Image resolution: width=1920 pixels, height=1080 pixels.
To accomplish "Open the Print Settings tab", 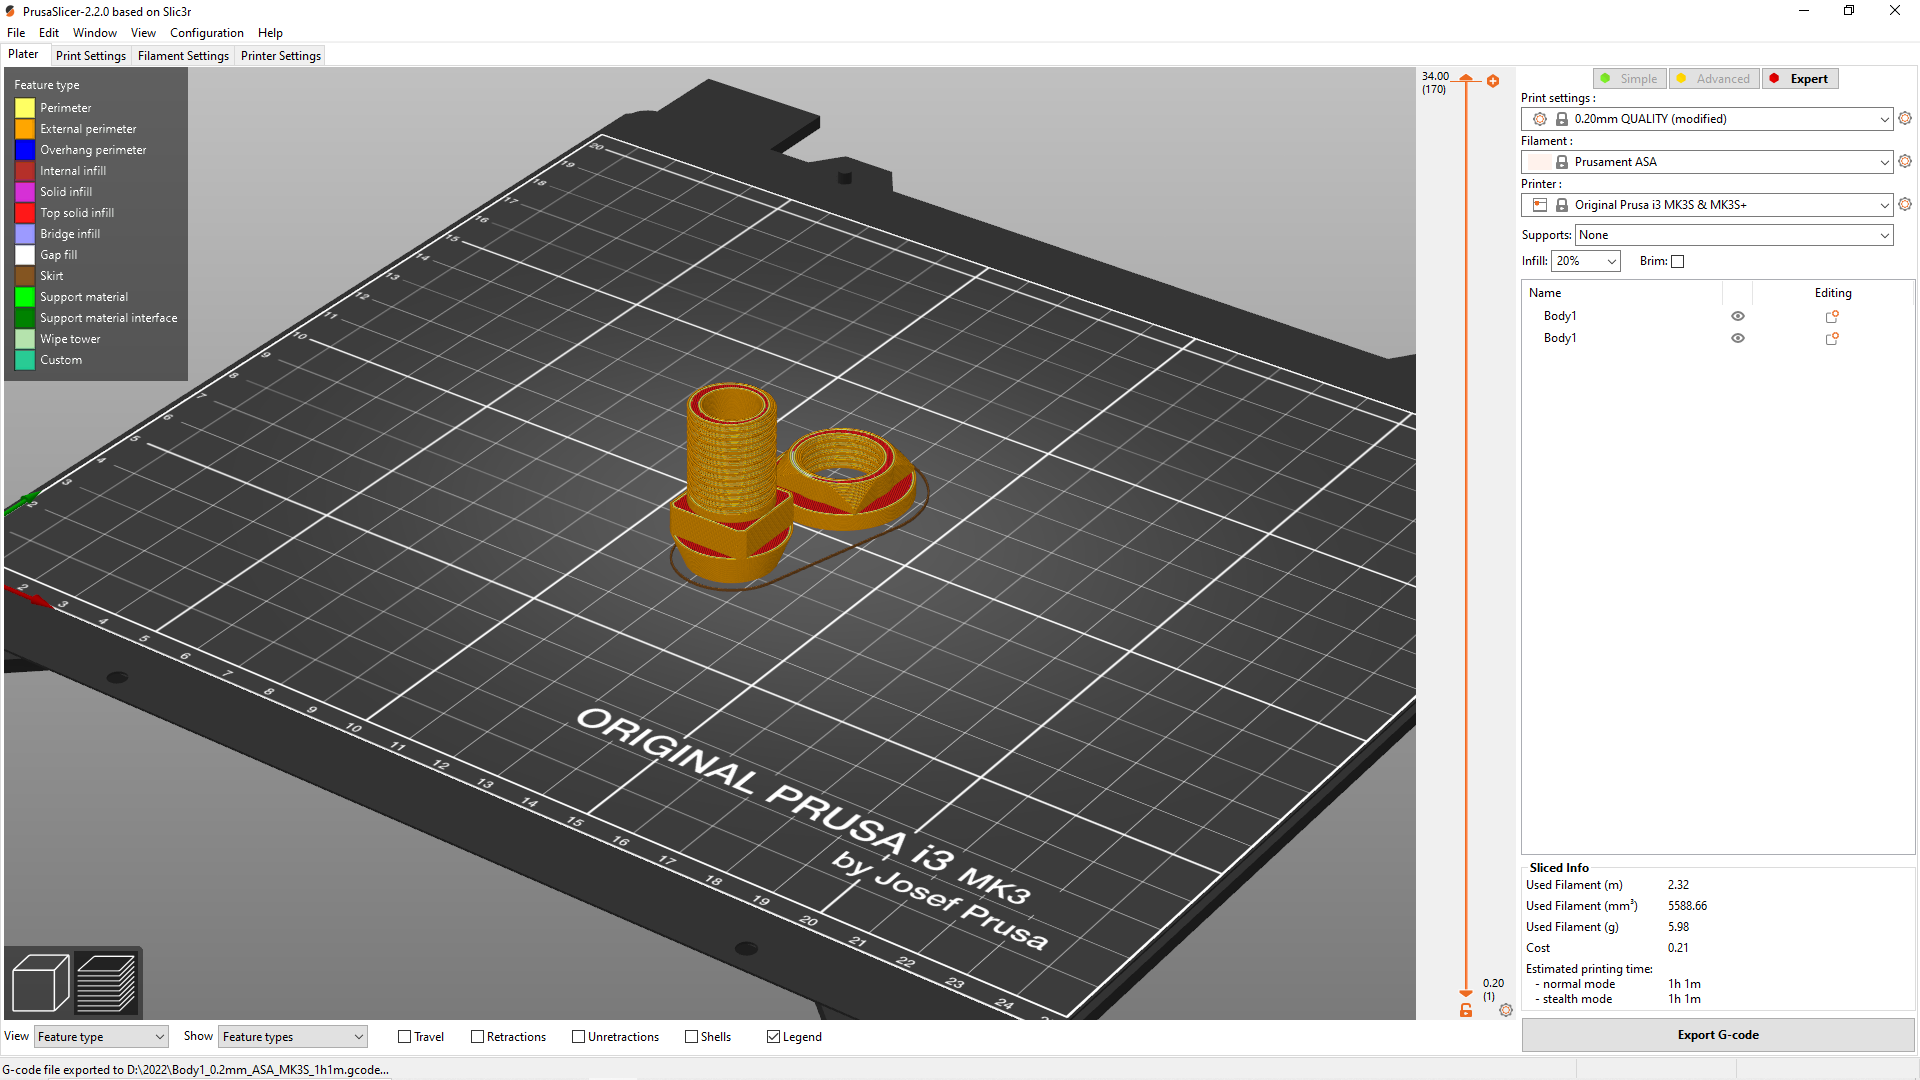I will [90, 55].
